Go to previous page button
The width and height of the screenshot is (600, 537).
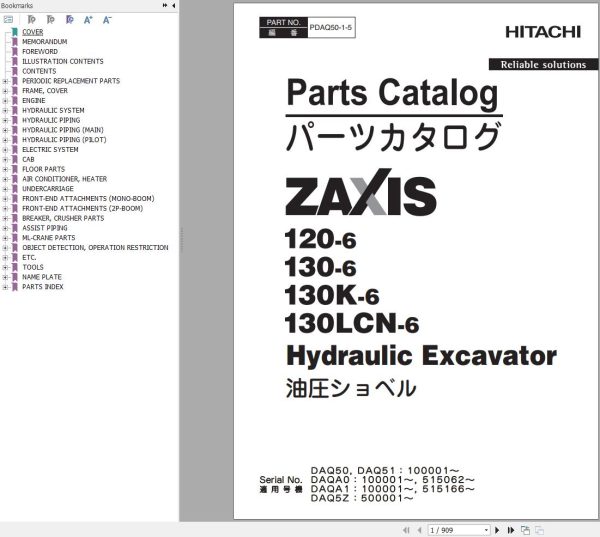pyautogui.click(x=419, y=530)
